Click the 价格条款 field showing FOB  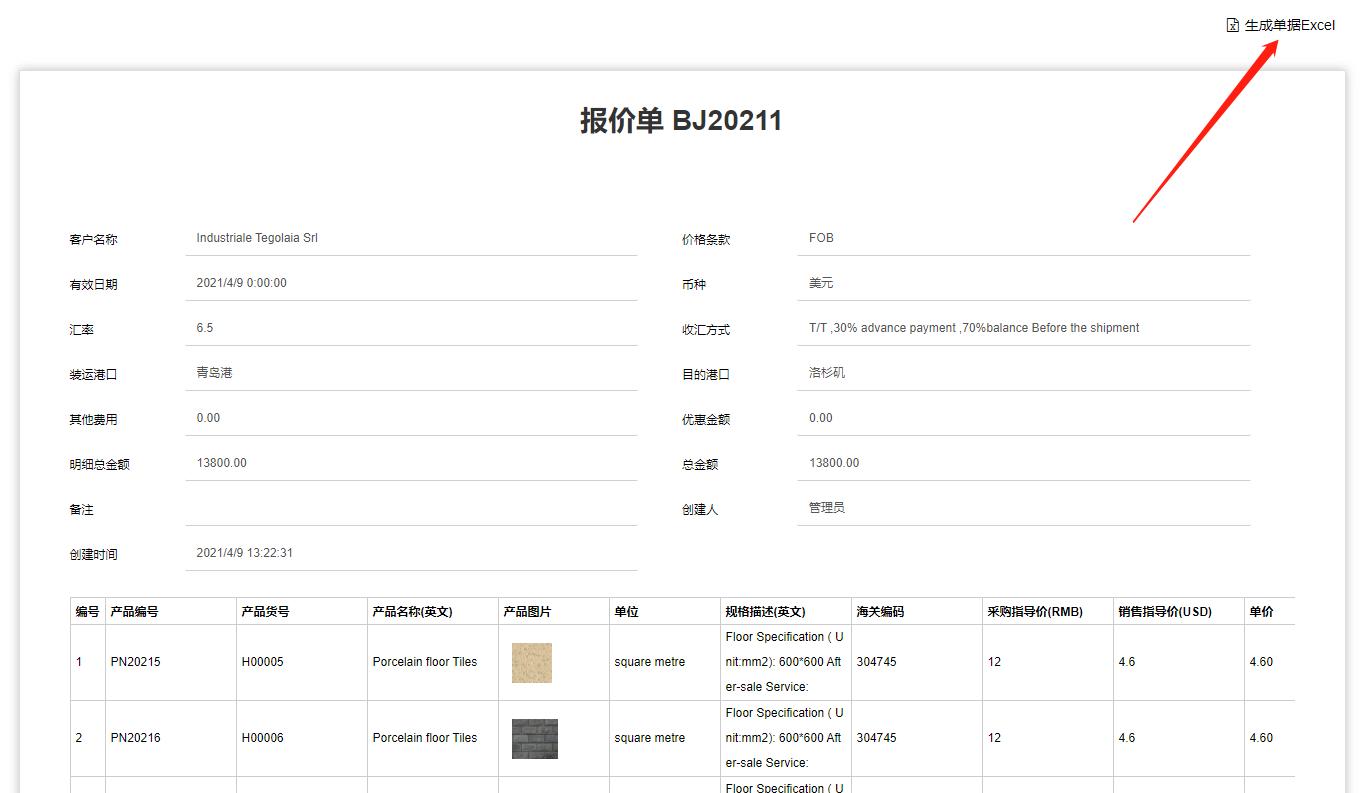coord(1022,238)
